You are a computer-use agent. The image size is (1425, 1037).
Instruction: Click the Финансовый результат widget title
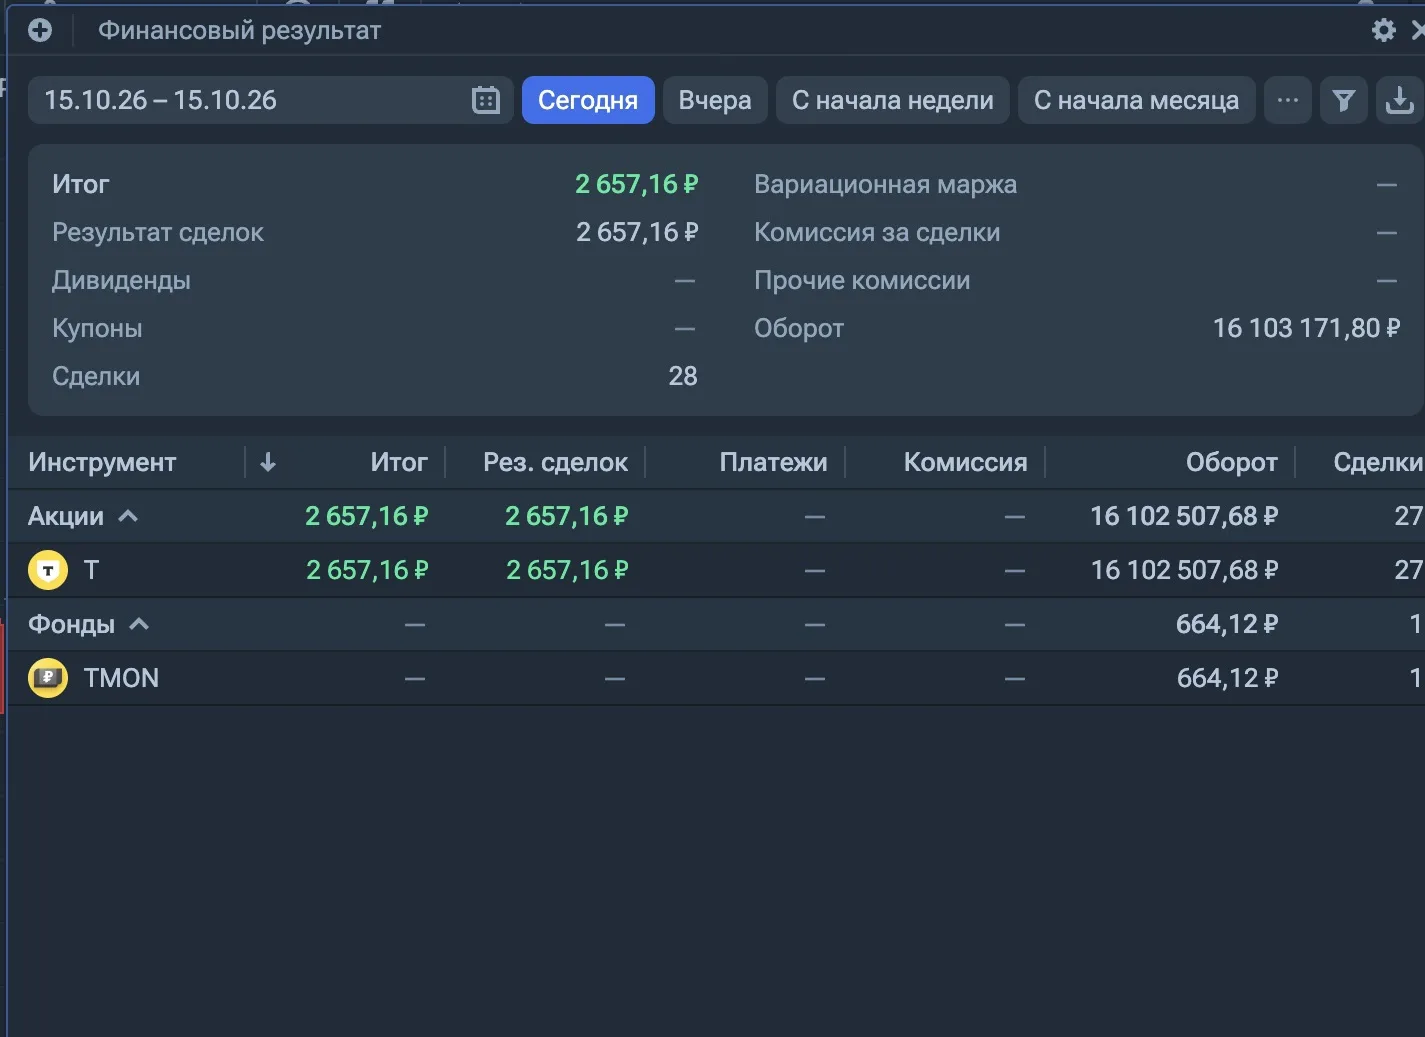click(239, 30)
